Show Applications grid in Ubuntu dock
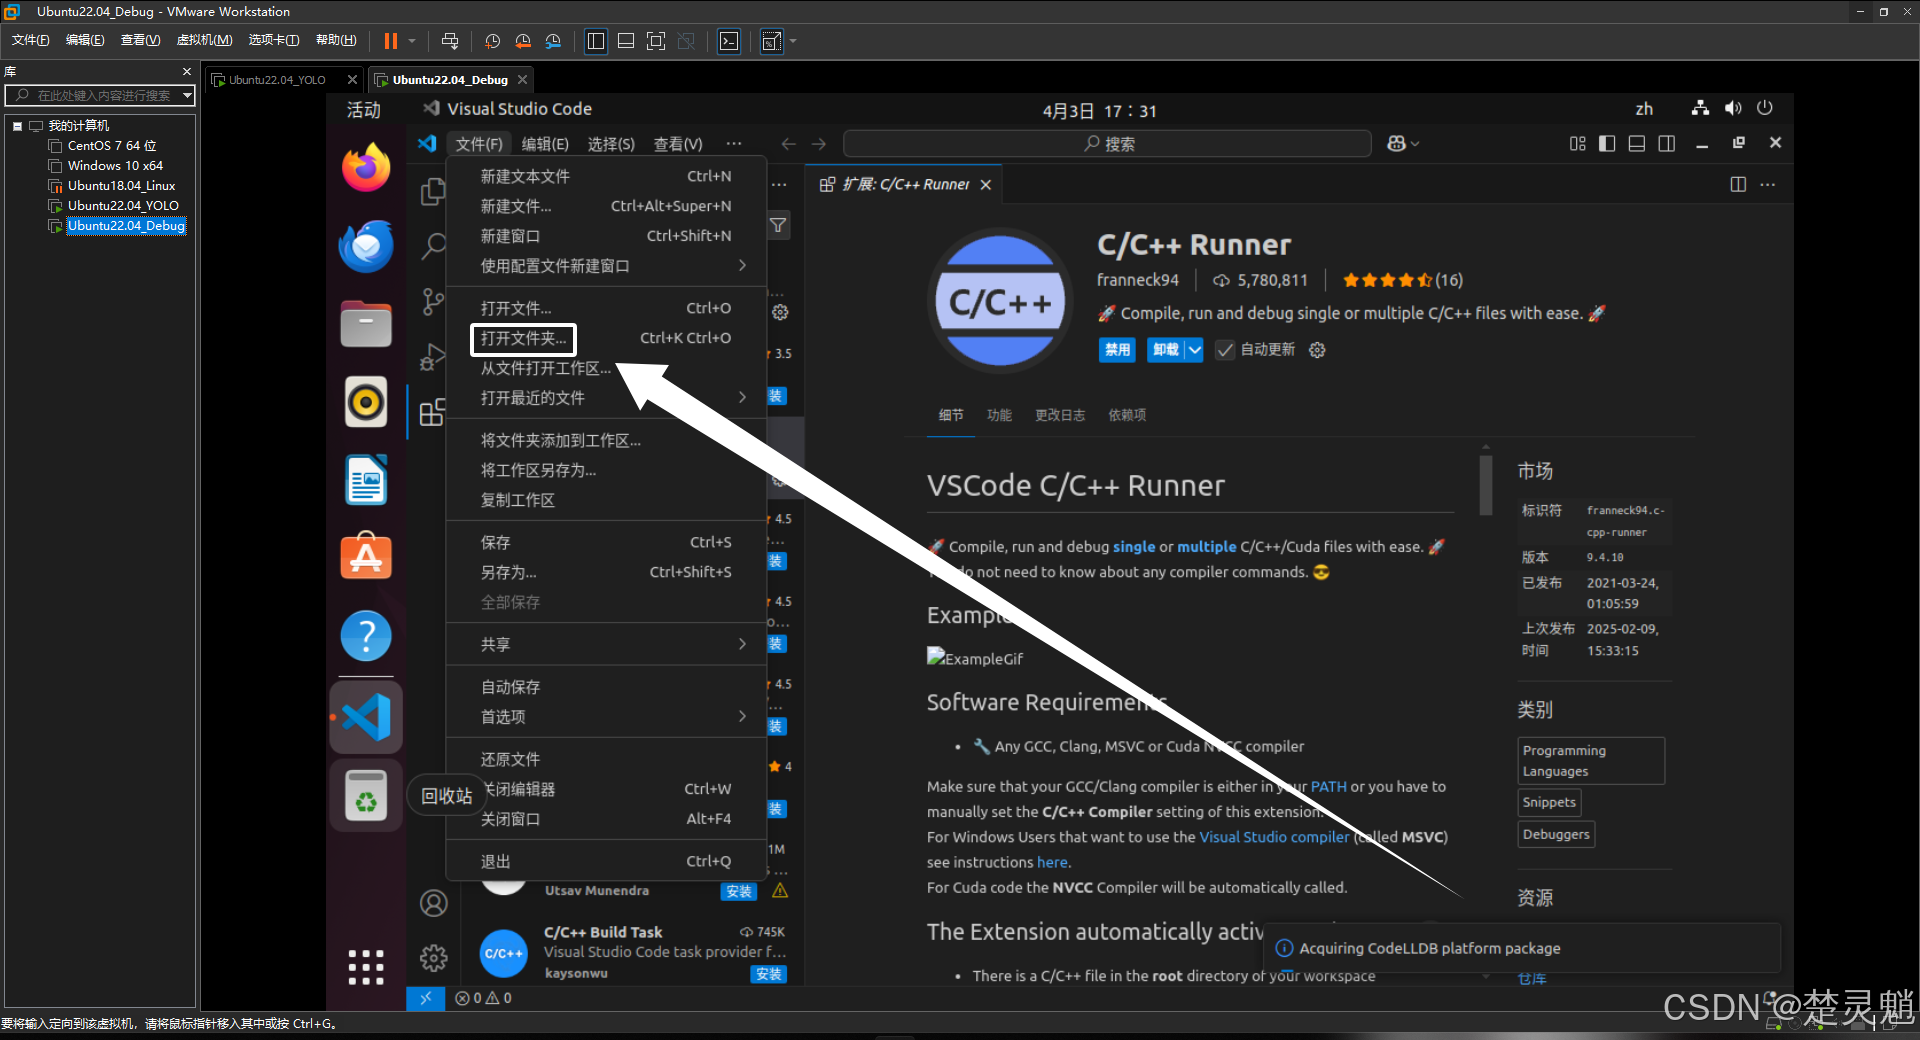1920x1040 pixels. pyautogui.click(x=366, y=967)
